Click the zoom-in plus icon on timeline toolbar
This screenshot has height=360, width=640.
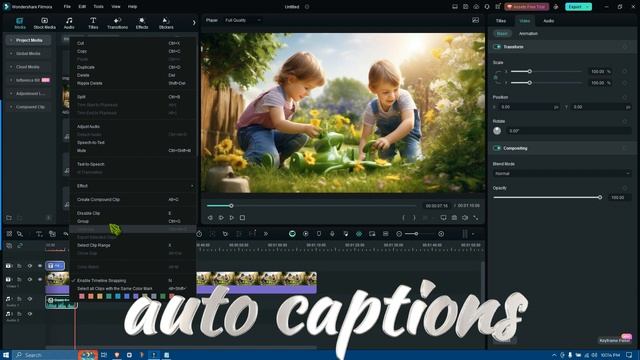441,234
